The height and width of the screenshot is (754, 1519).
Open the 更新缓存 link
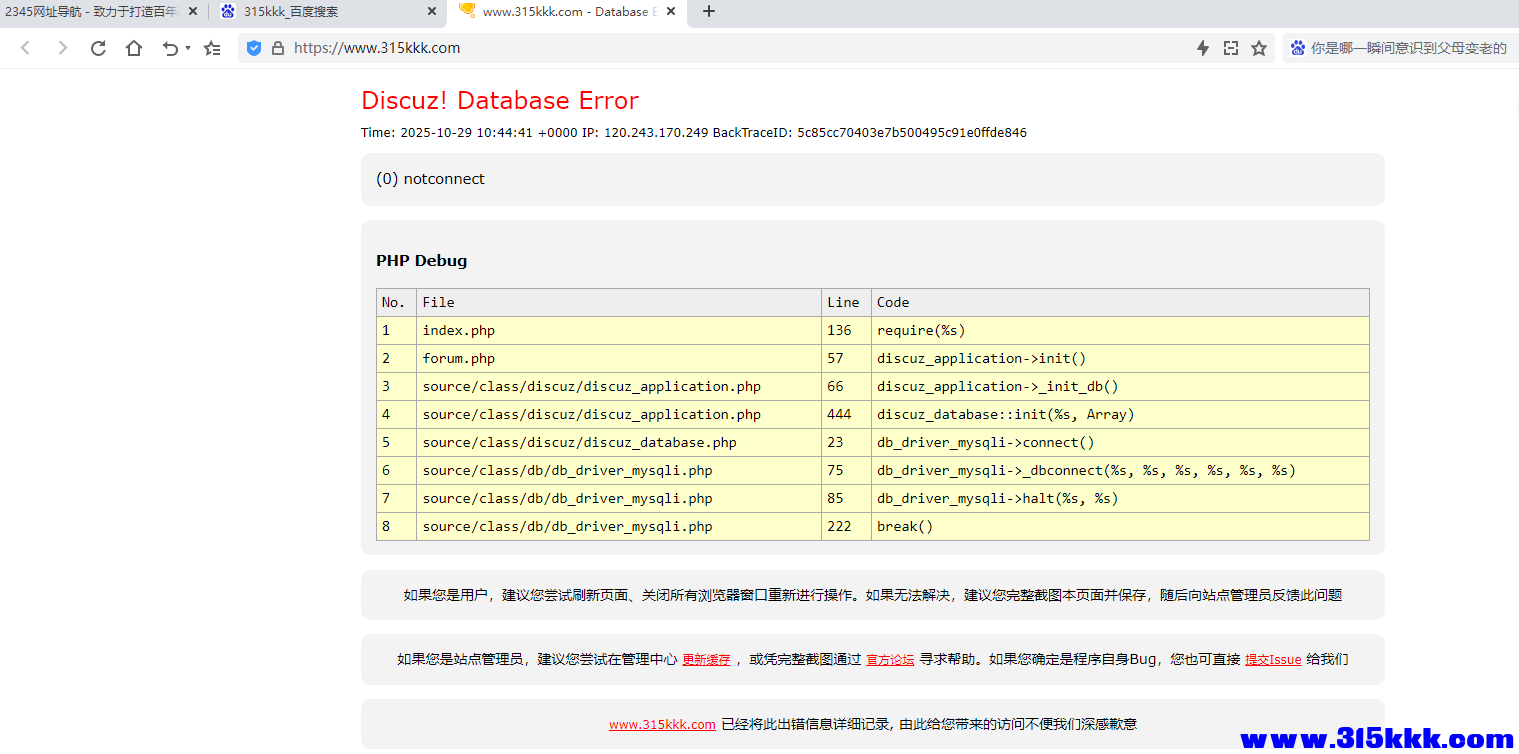pyautogui.click(x=705, y=659)
